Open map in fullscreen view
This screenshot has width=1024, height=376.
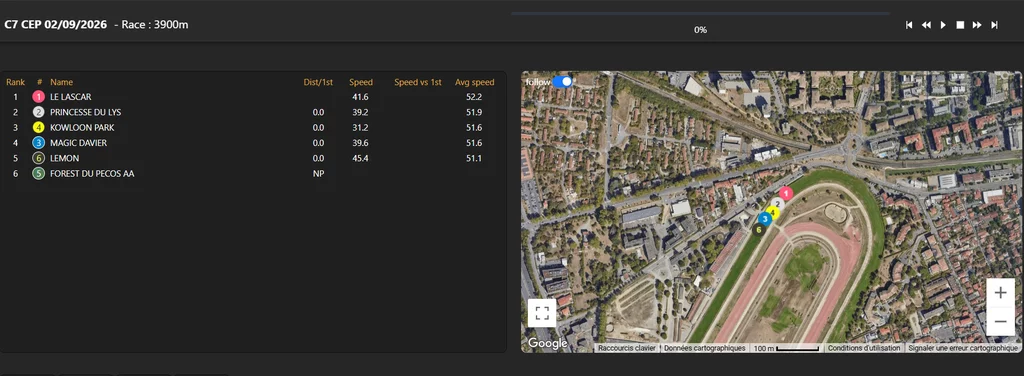pos(542,313)
